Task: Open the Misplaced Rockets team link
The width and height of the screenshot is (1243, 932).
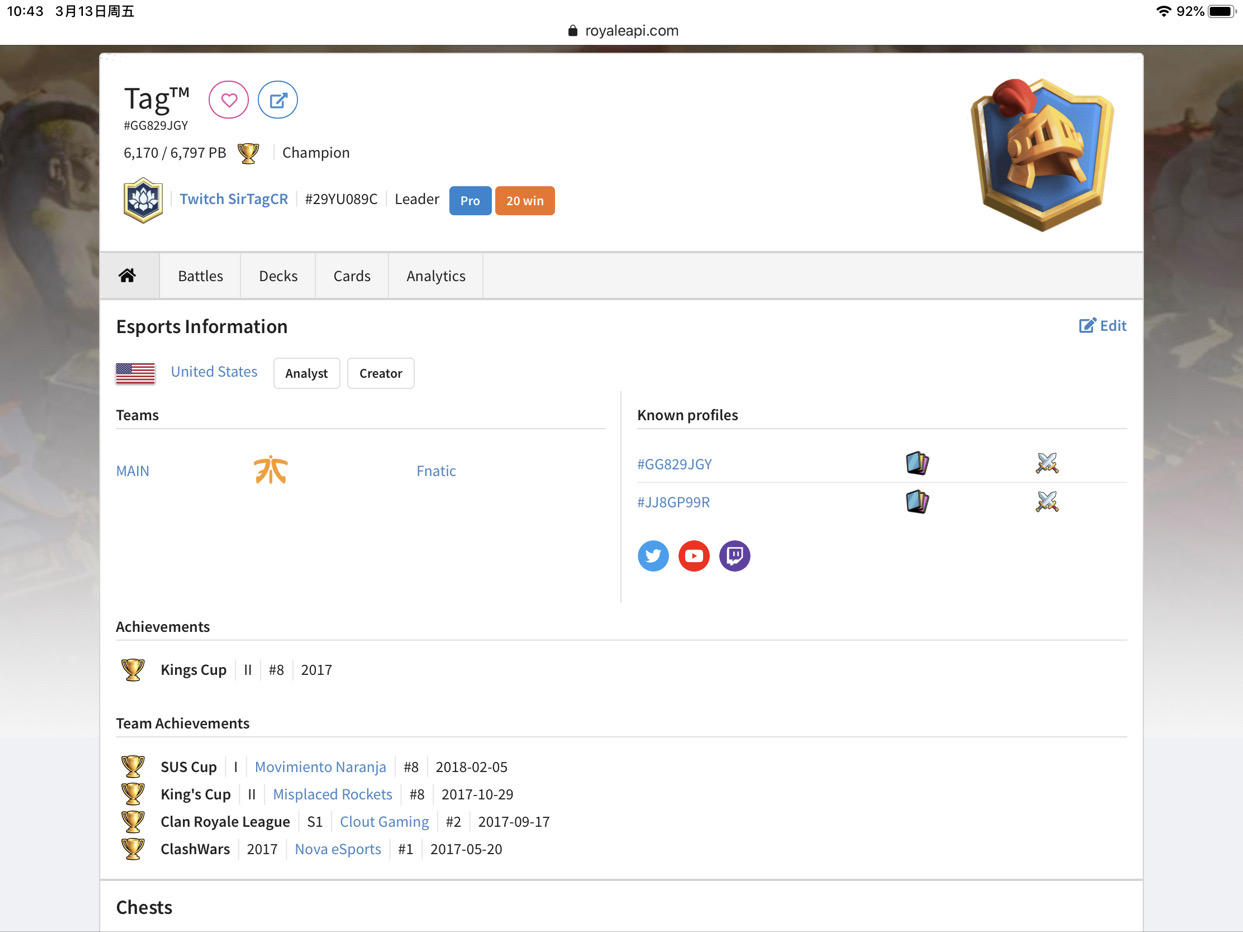Action: click(x=333, y=794)
